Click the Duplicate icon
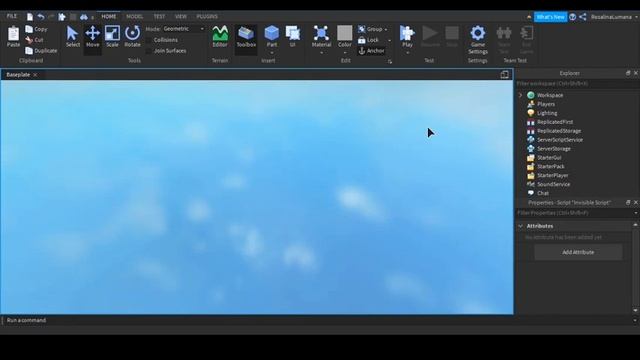 (29, 51)
